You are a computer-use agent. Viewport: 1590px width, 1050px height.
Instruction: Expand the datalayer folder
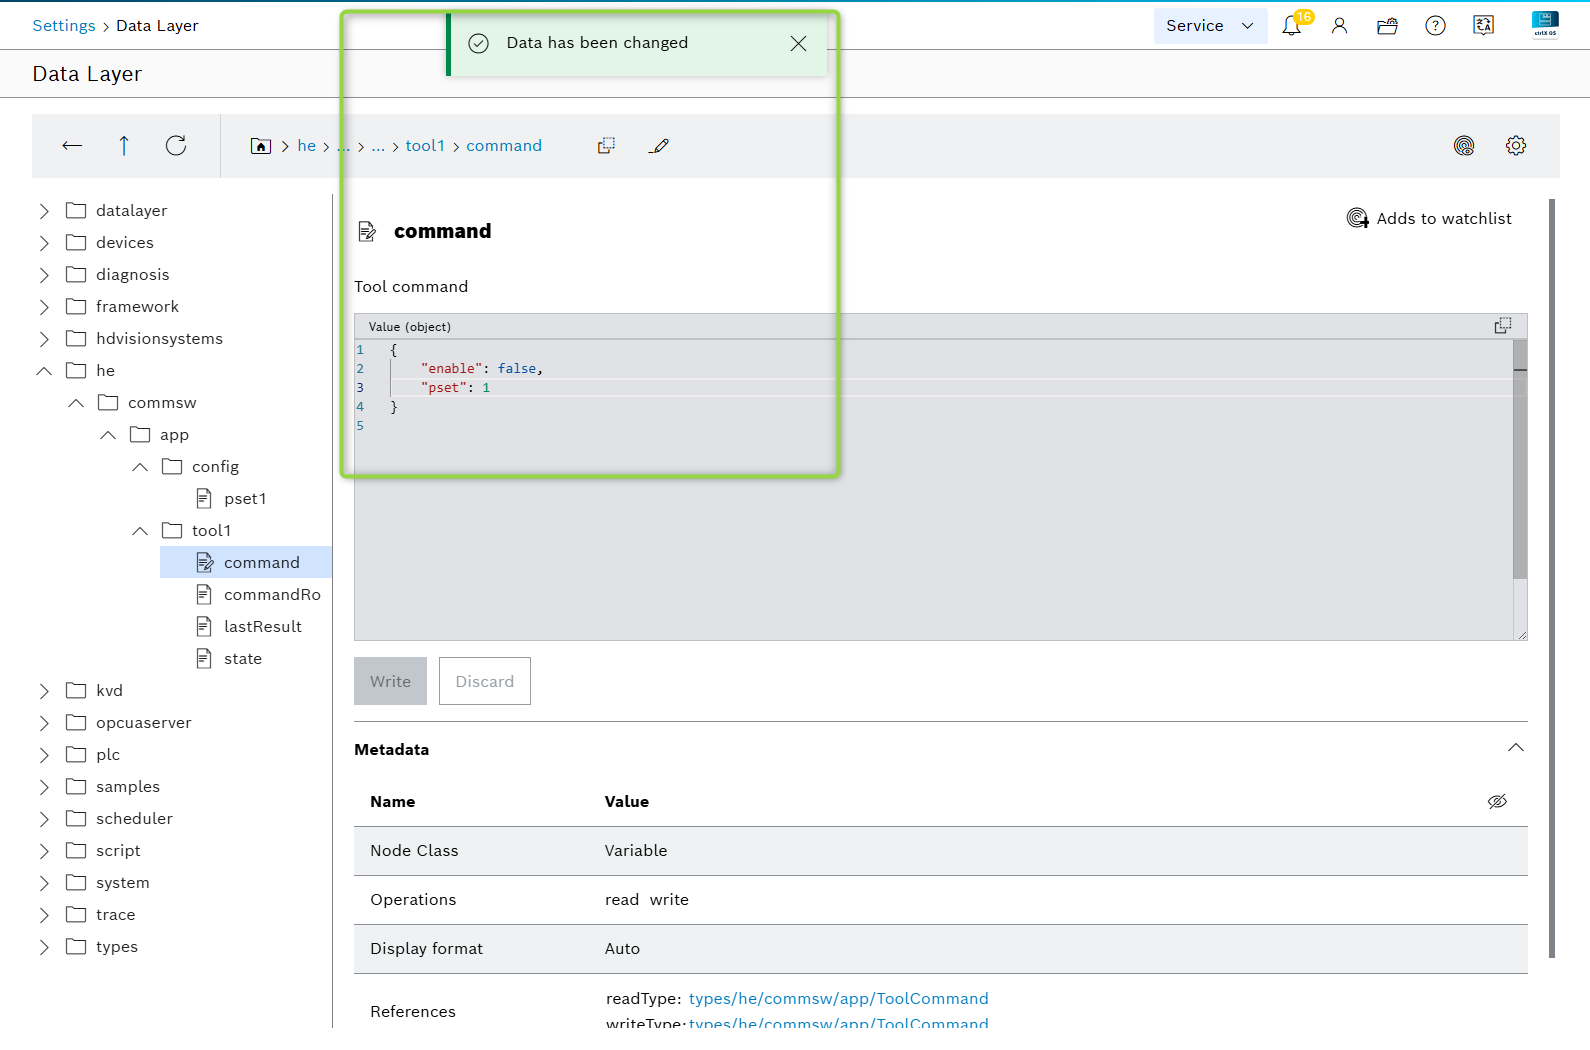[44, 211]
